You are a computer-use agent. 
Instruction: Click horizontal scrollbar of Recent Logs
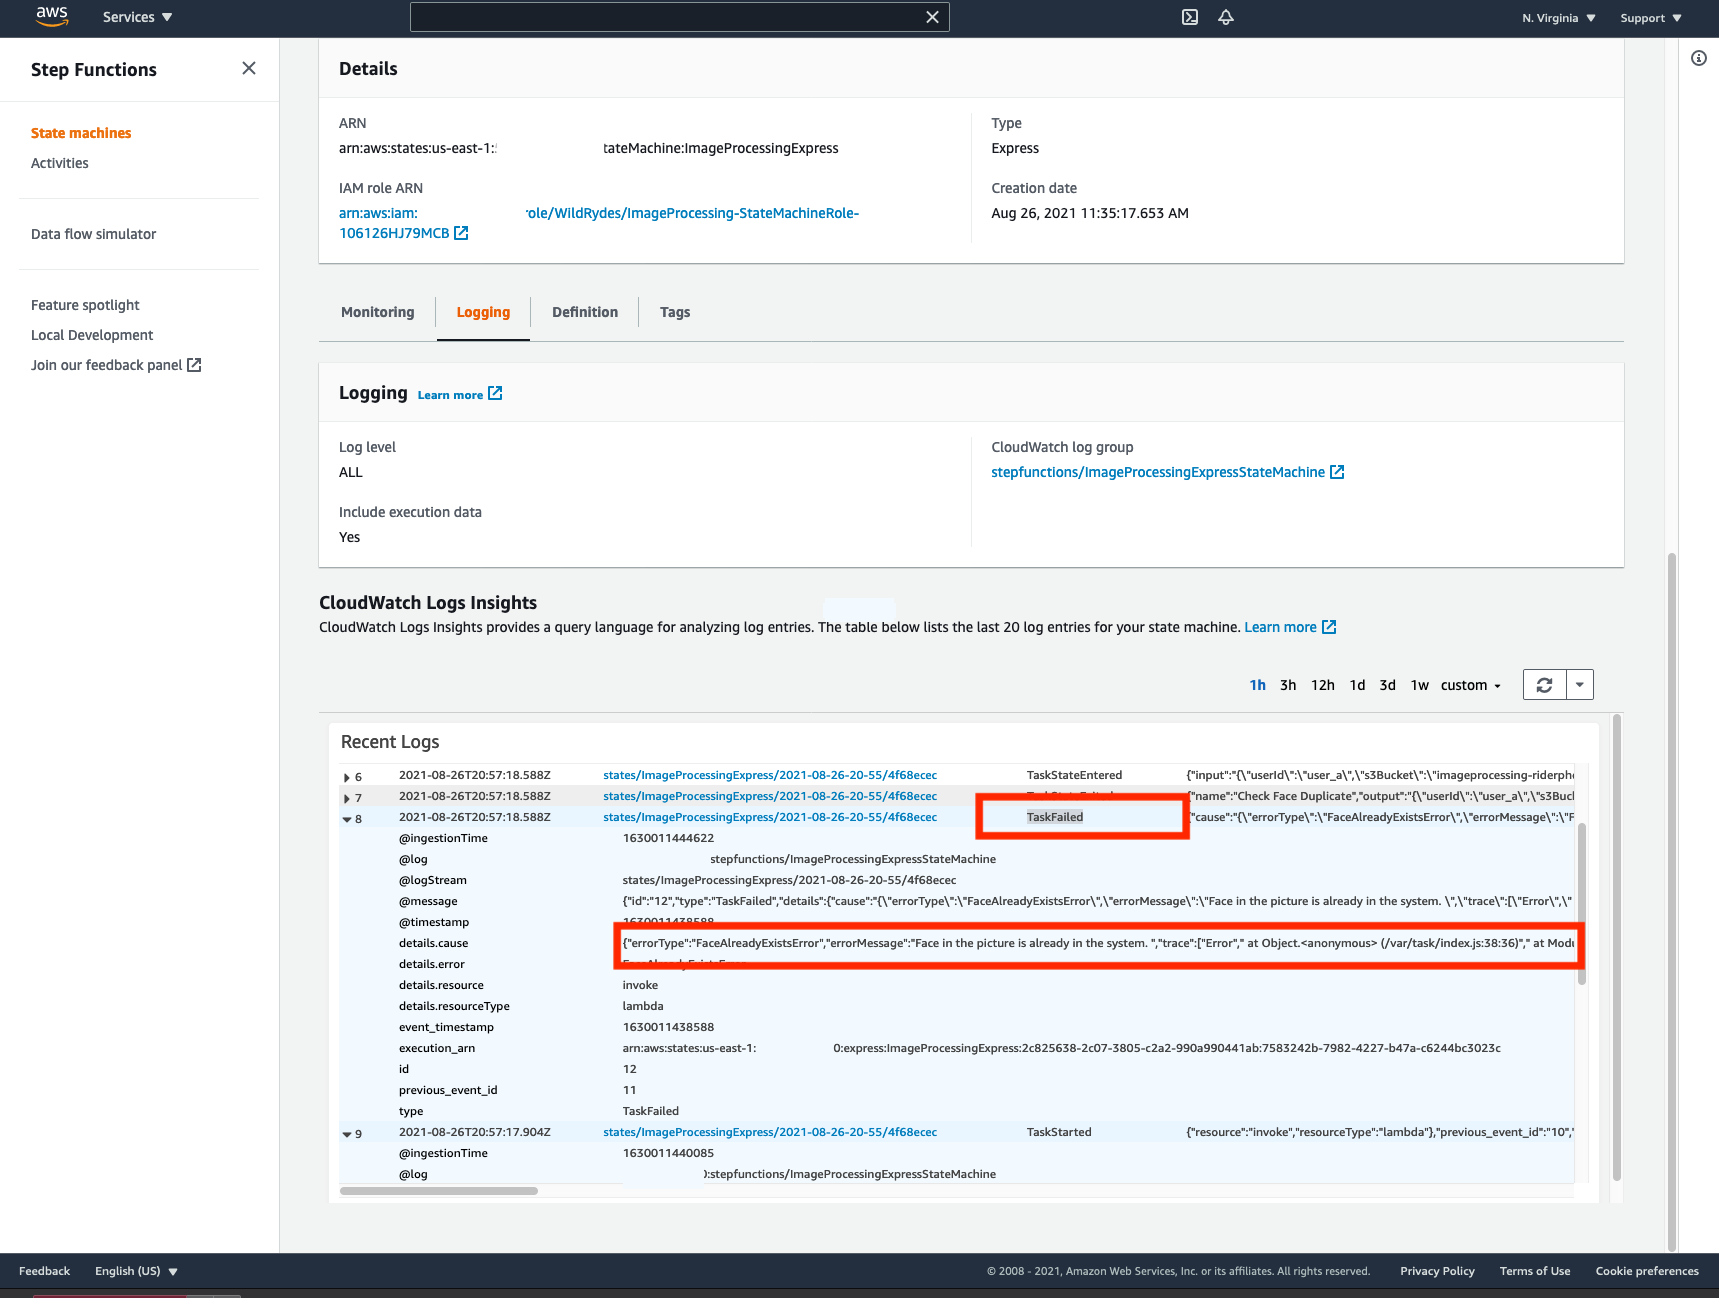(439, 1191)
